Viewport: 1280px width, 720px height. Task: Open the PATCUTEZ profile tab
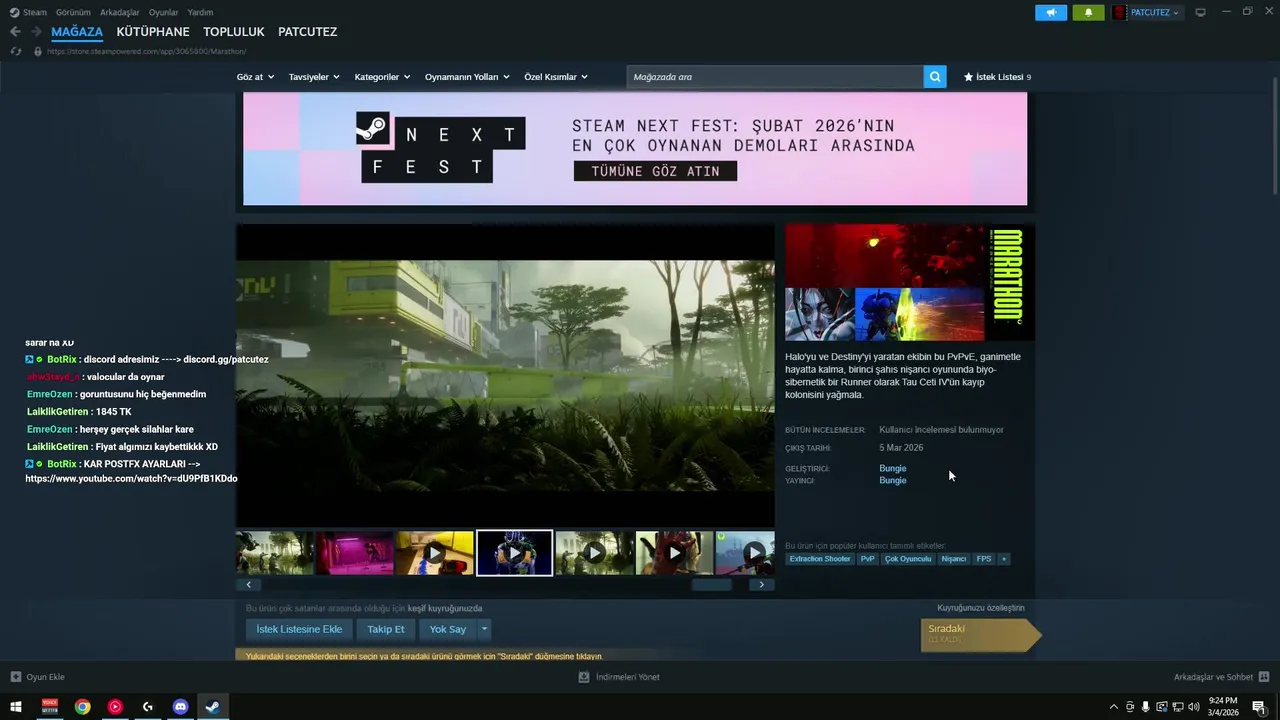[x=307, y=32]
